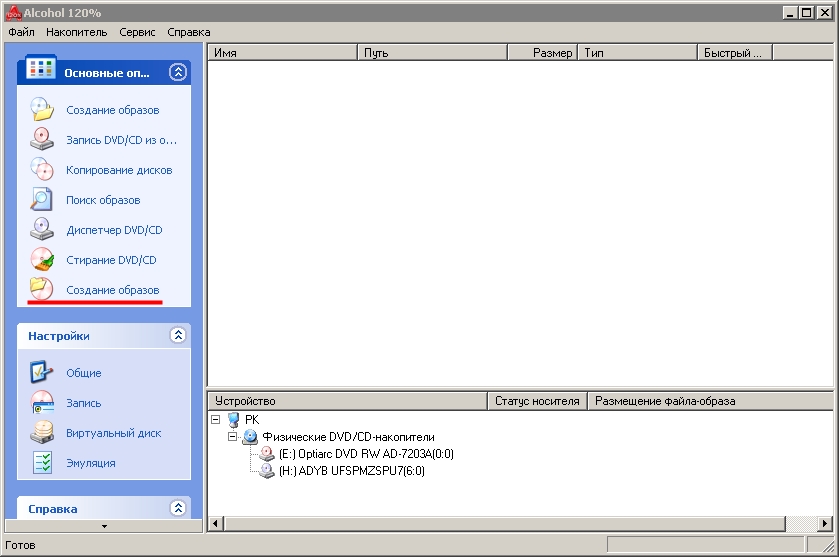Open the Общие settings link
This screenshot has width=839, height=557.
click(x=83, y=373)
